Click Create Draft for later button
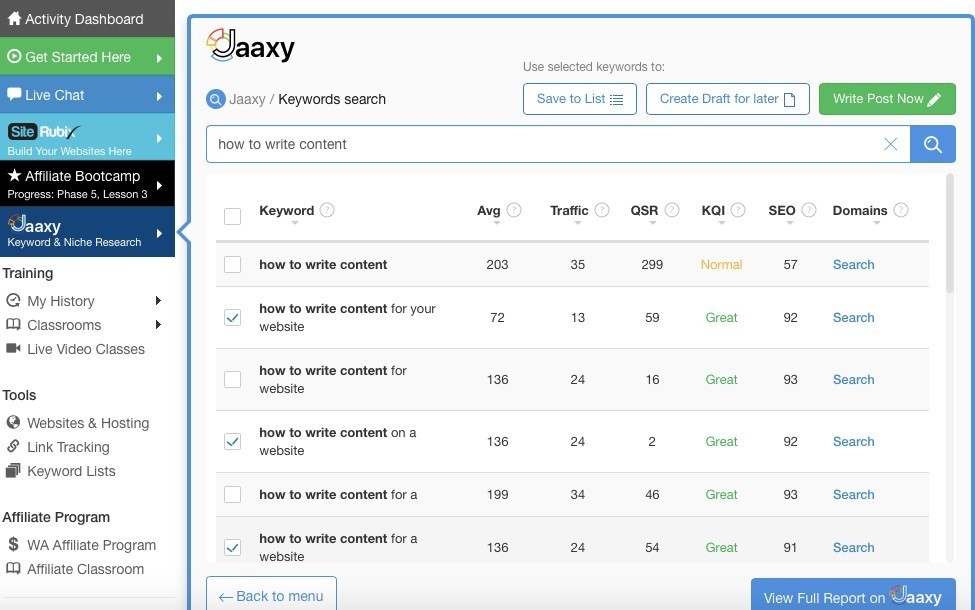975x610 pixels. click(728, 99)
